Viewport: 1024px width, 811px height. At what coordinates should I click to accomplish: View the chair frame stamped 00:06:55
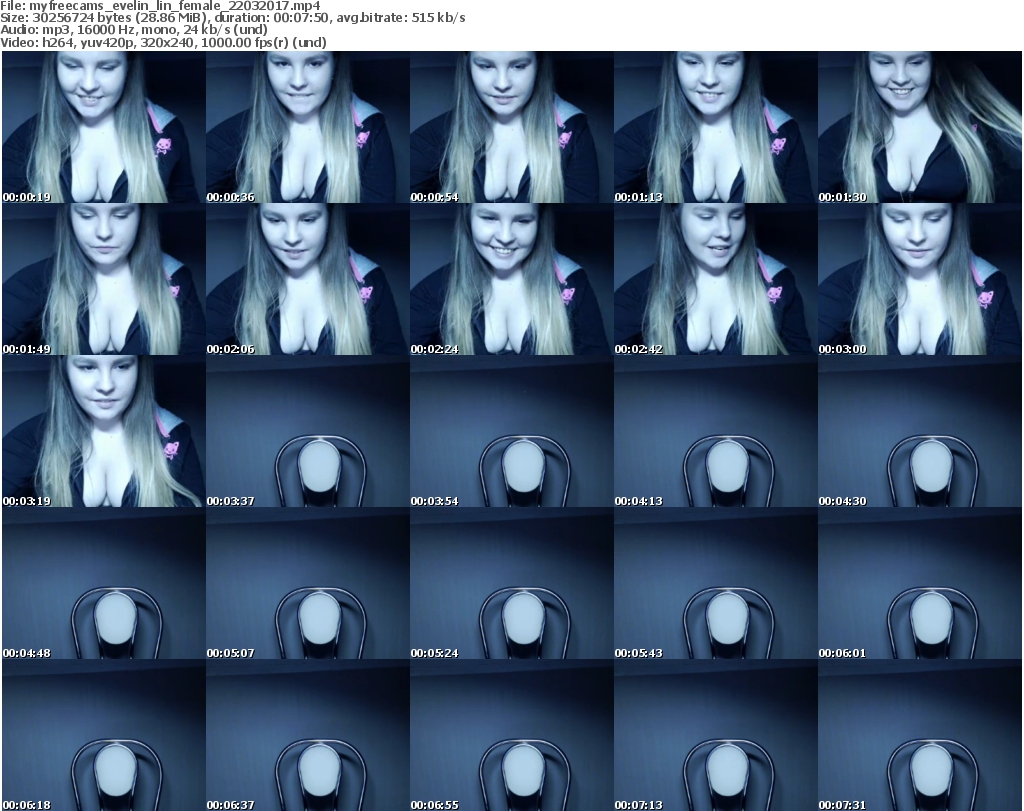pos(511,735)
